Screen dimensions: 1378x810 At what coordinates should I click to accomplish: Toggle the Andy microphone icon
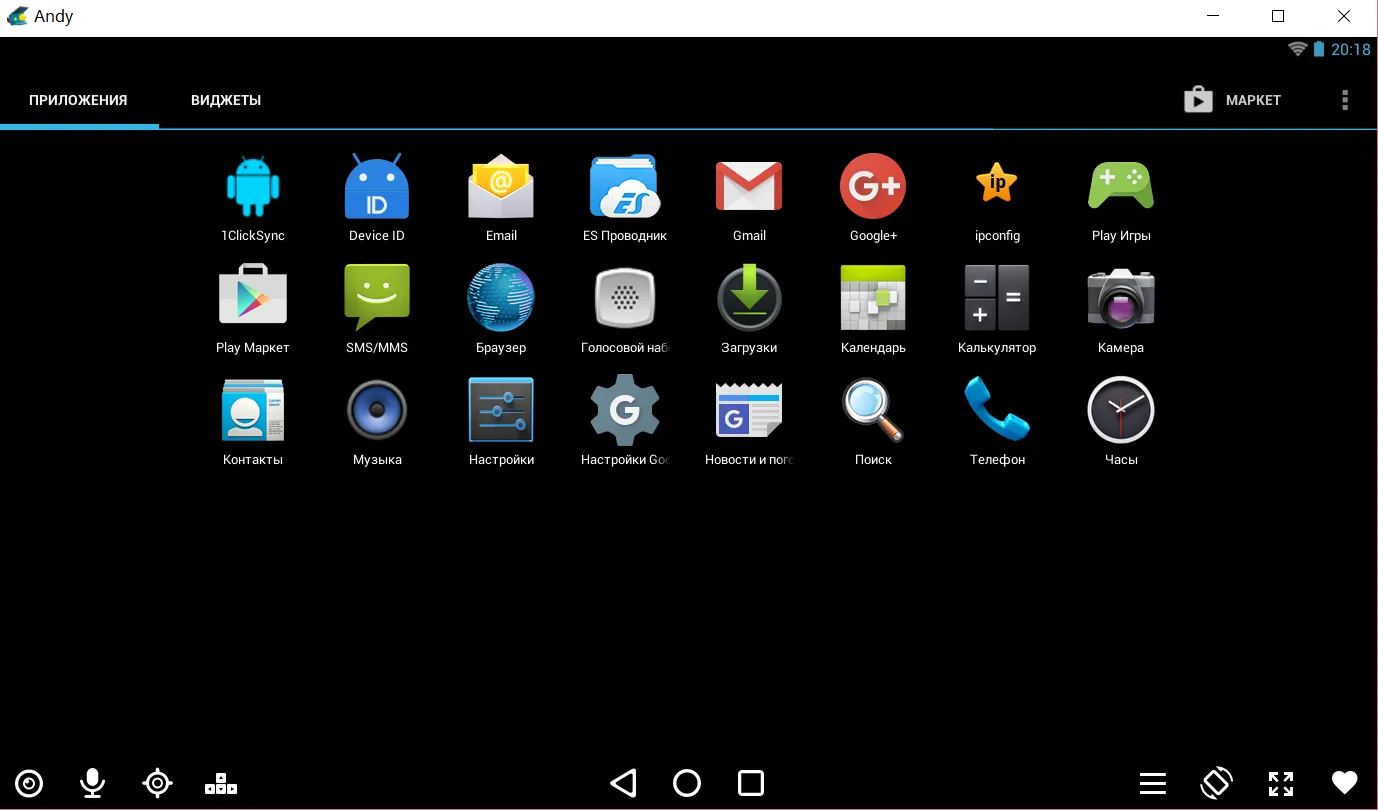pos(93,783)
